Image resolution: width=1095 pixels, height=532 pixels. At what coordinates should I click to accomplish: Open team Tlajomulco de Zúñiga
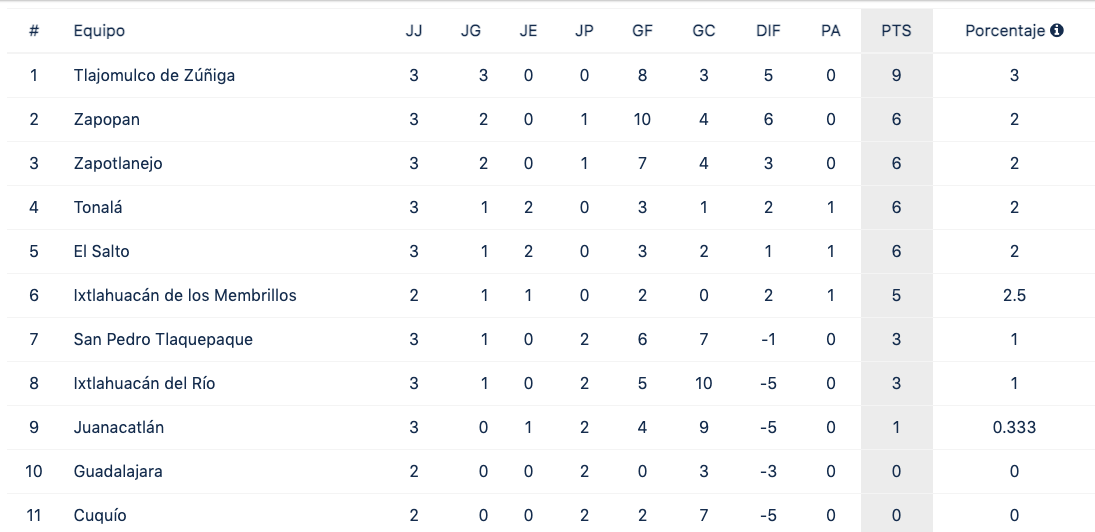click(154, 75)
